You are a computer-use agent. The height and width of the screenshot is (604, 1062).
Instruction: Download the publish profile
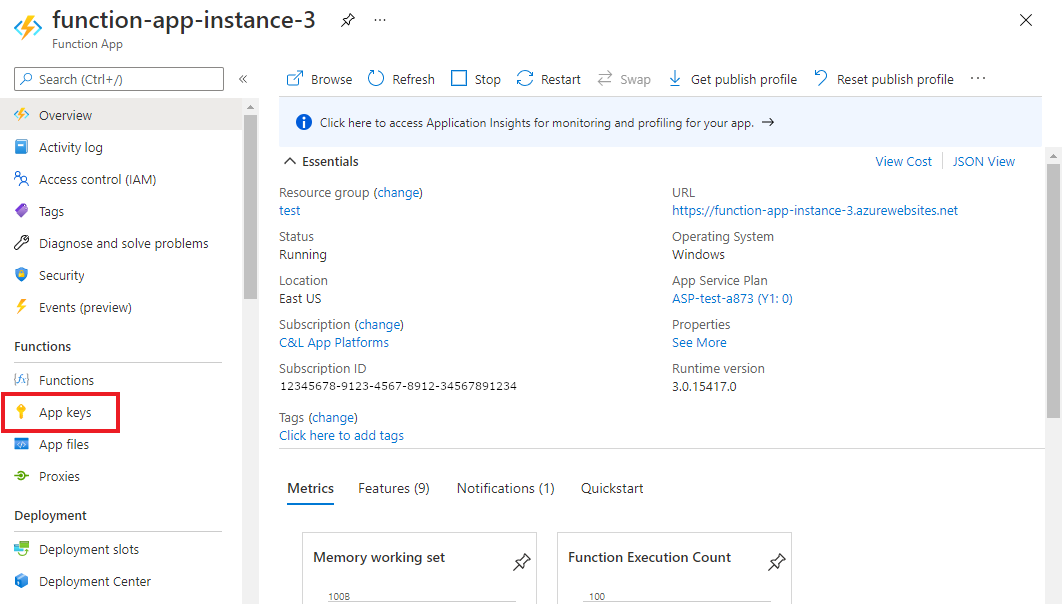(x=732, y=79)
